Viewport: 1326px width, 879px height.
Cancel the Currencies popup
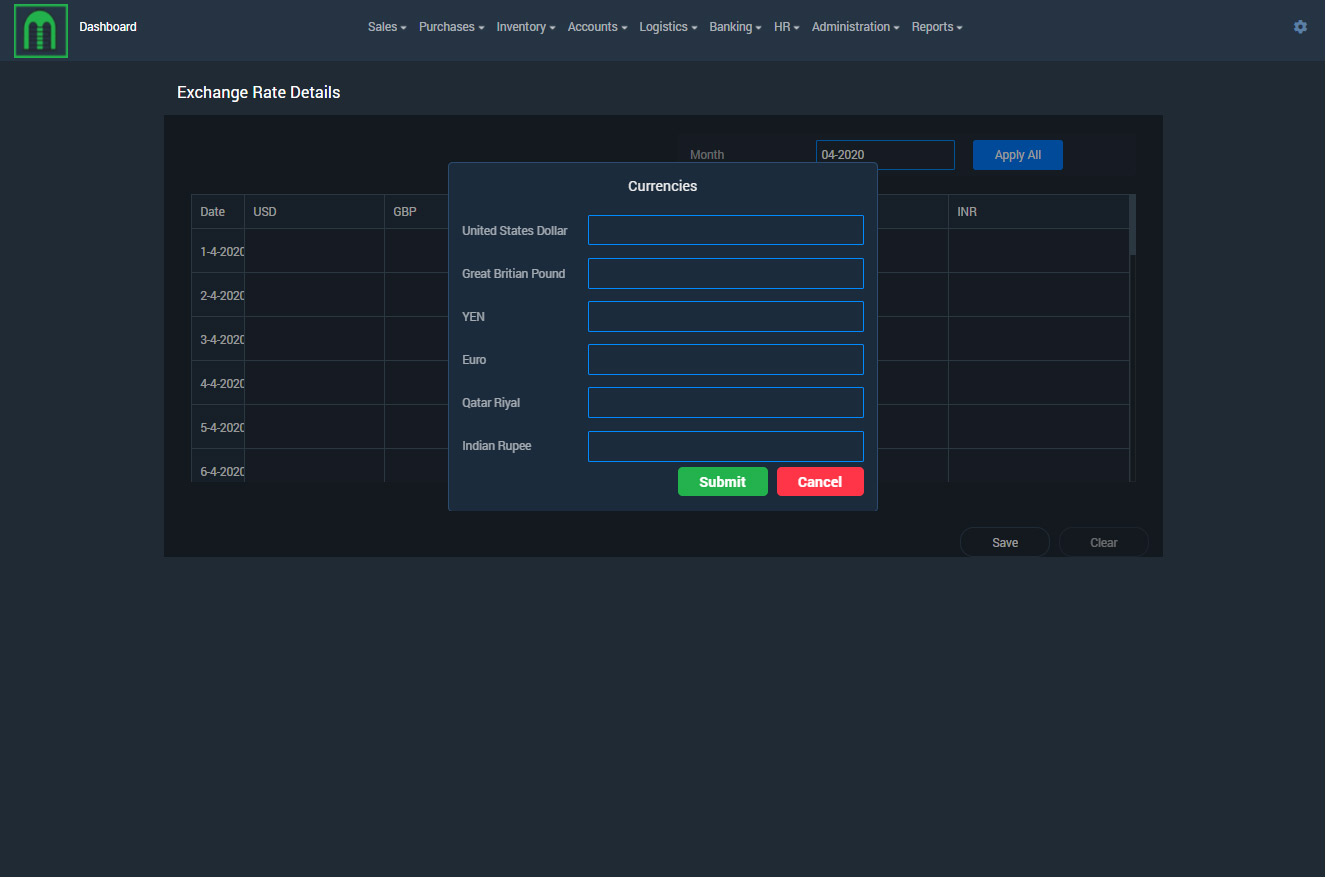pyautogui.click(x=820, y=482)
